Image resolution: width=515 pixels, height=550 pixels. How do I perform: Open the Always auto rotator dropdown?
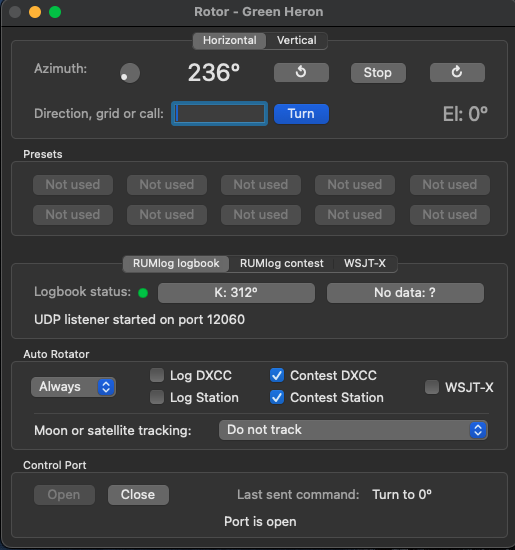pyautogui.click(x=73, y=387)
